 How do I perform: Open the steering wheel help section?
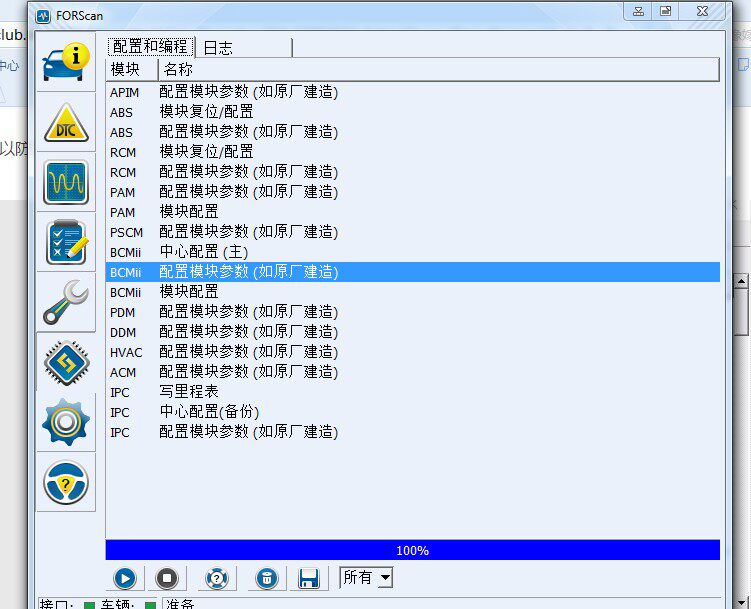point(66,482)
